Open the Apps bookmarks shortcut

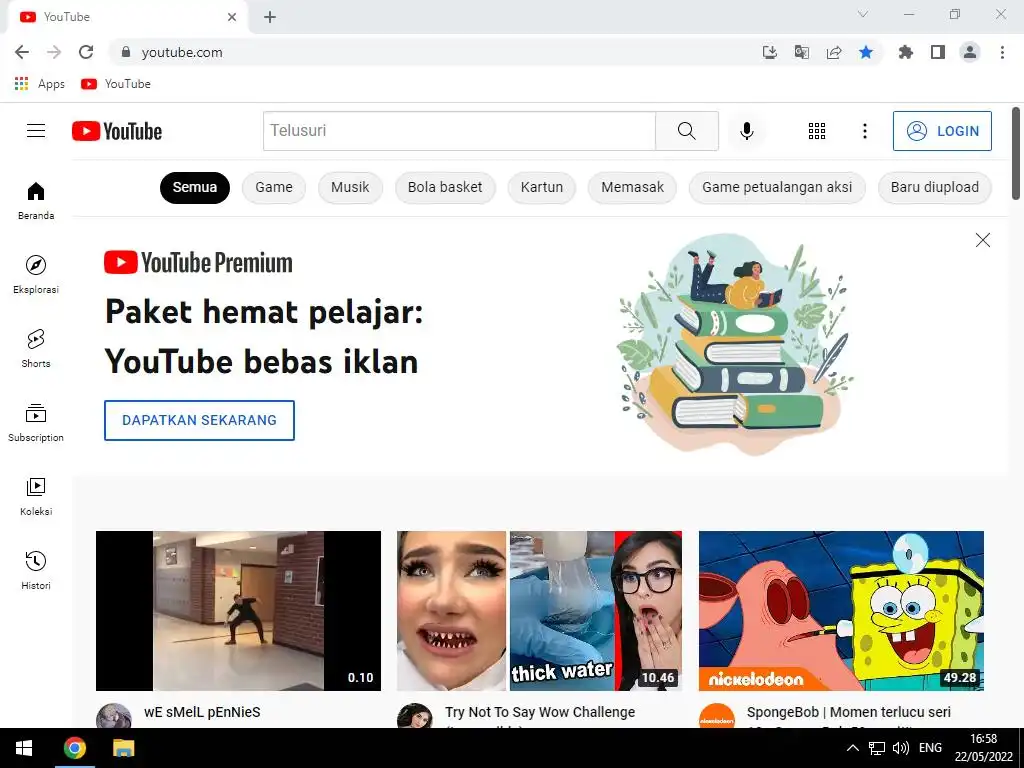(40, 84)
